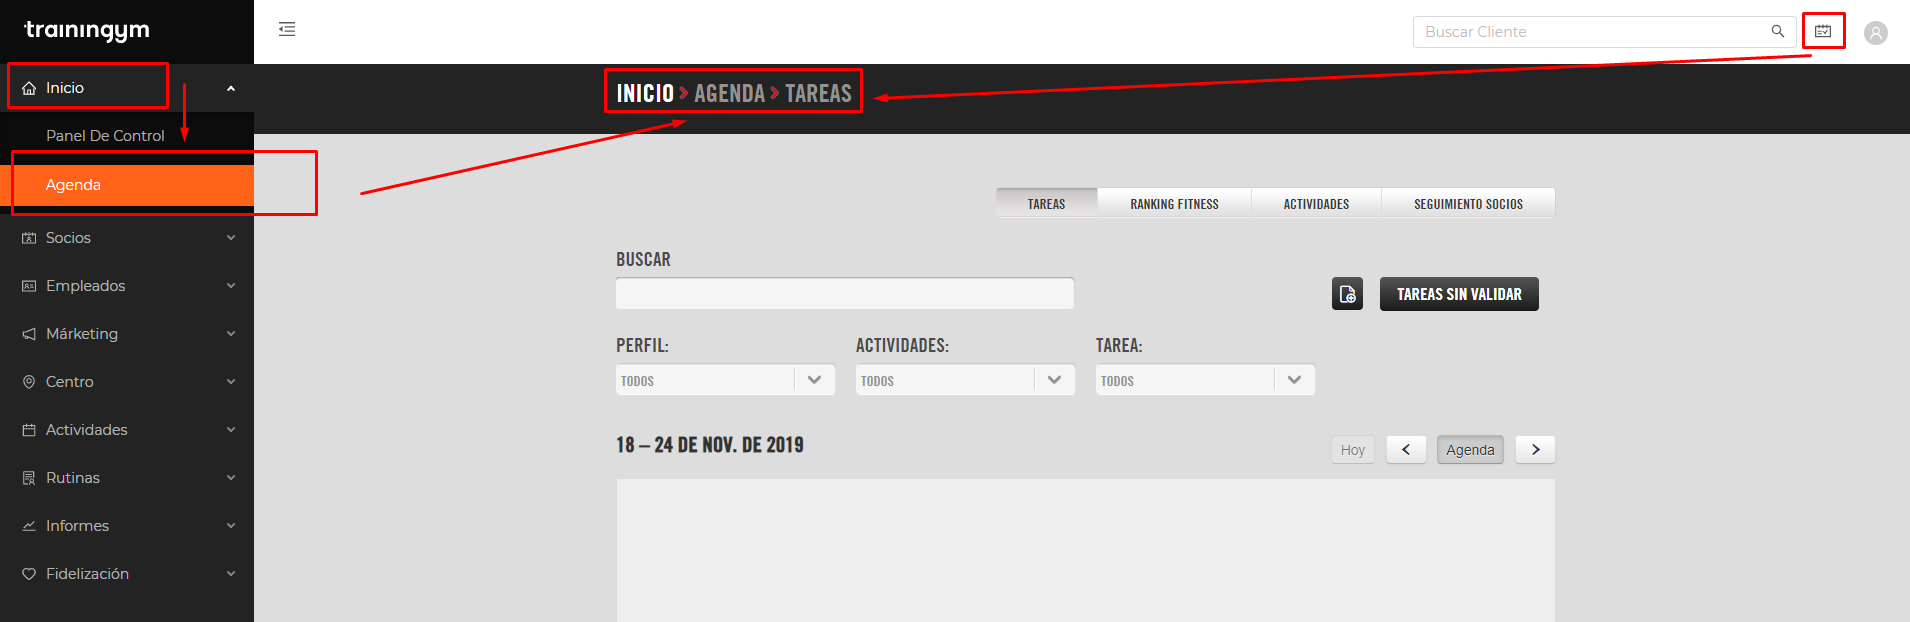Image resolution: width=1910 pixels, height=622 pixels.
Task: Expand the Rutinas menu chevron
Action: tap(231, 478)
